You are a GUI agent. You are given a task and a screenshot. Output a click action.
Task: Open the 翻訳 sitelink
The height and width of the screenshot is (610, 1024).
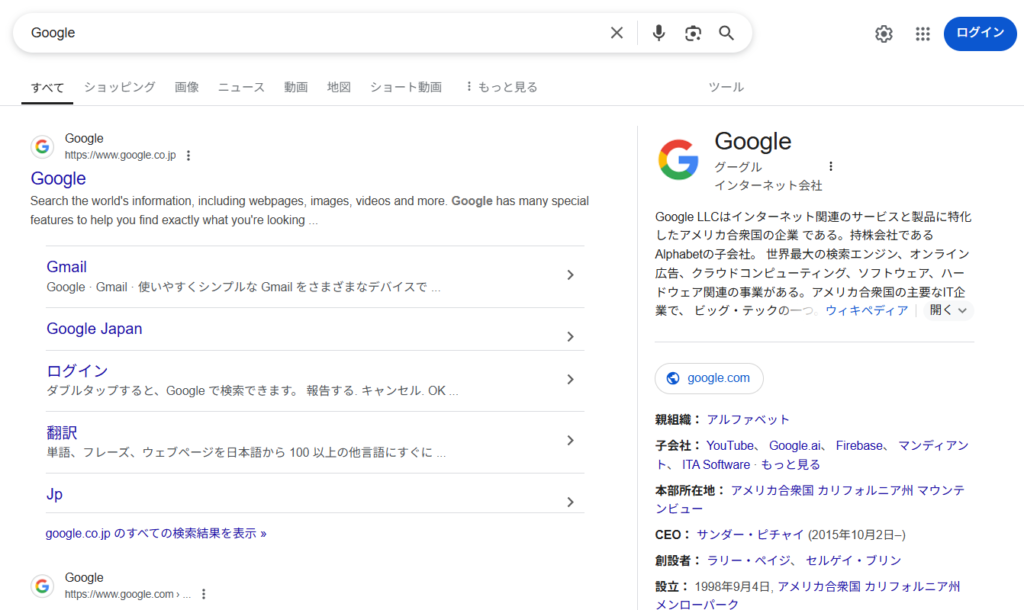pyautogui.click(x=62, y=432)
